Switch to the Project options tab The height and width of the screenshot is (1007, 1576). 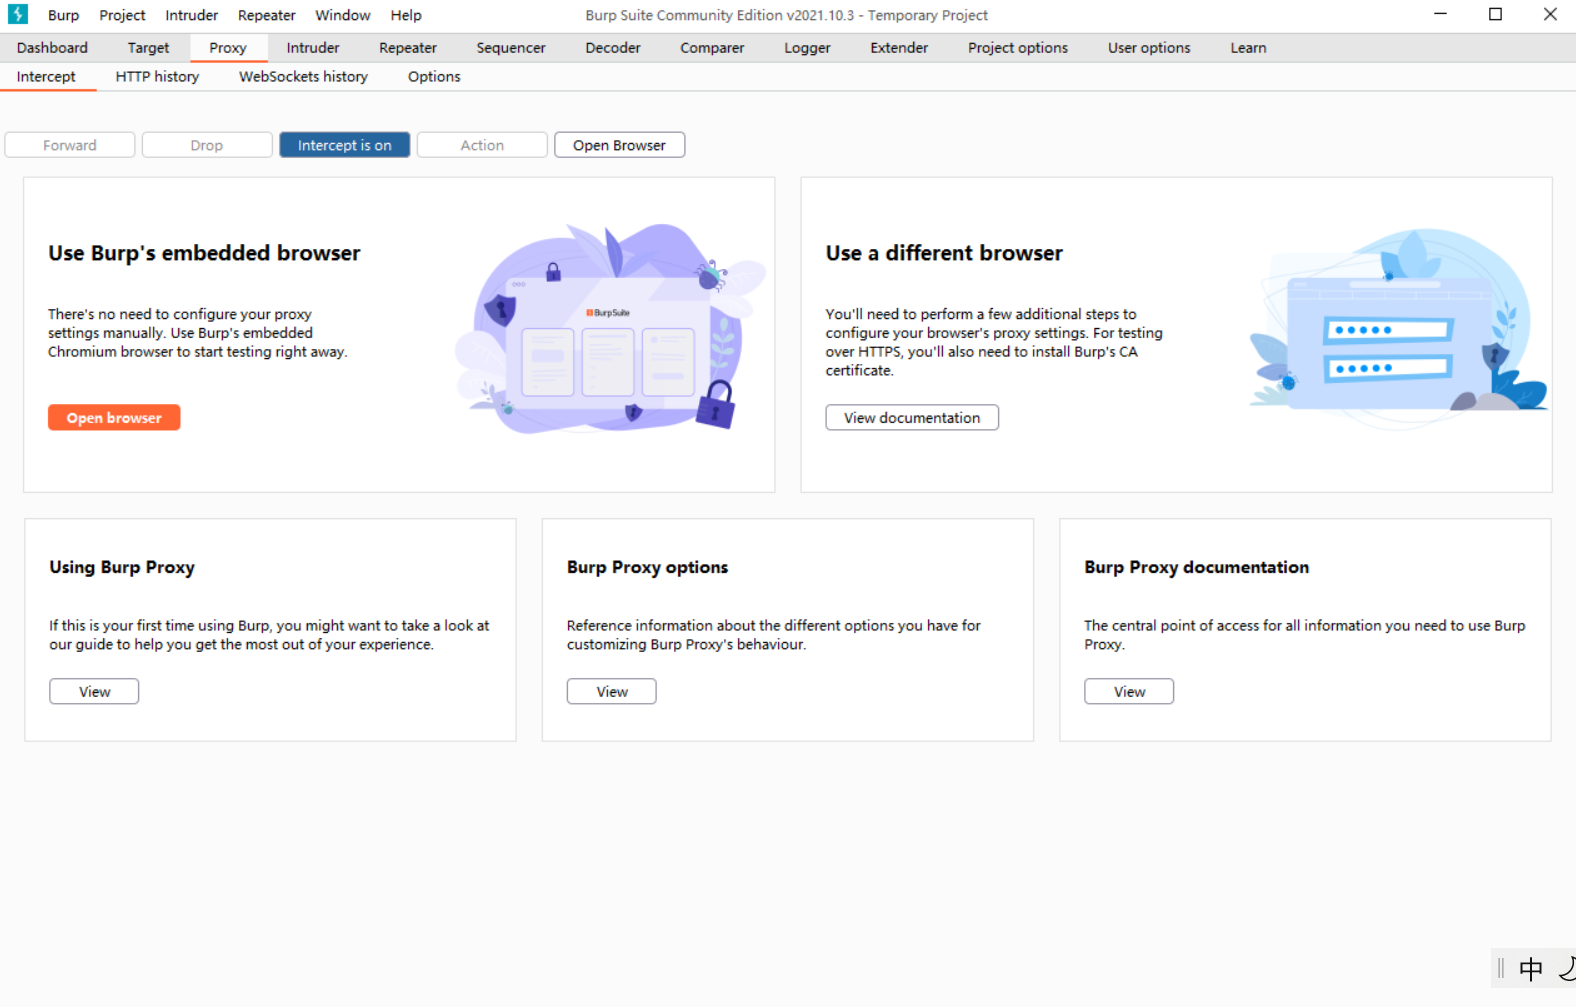[x=1017, y=48]
